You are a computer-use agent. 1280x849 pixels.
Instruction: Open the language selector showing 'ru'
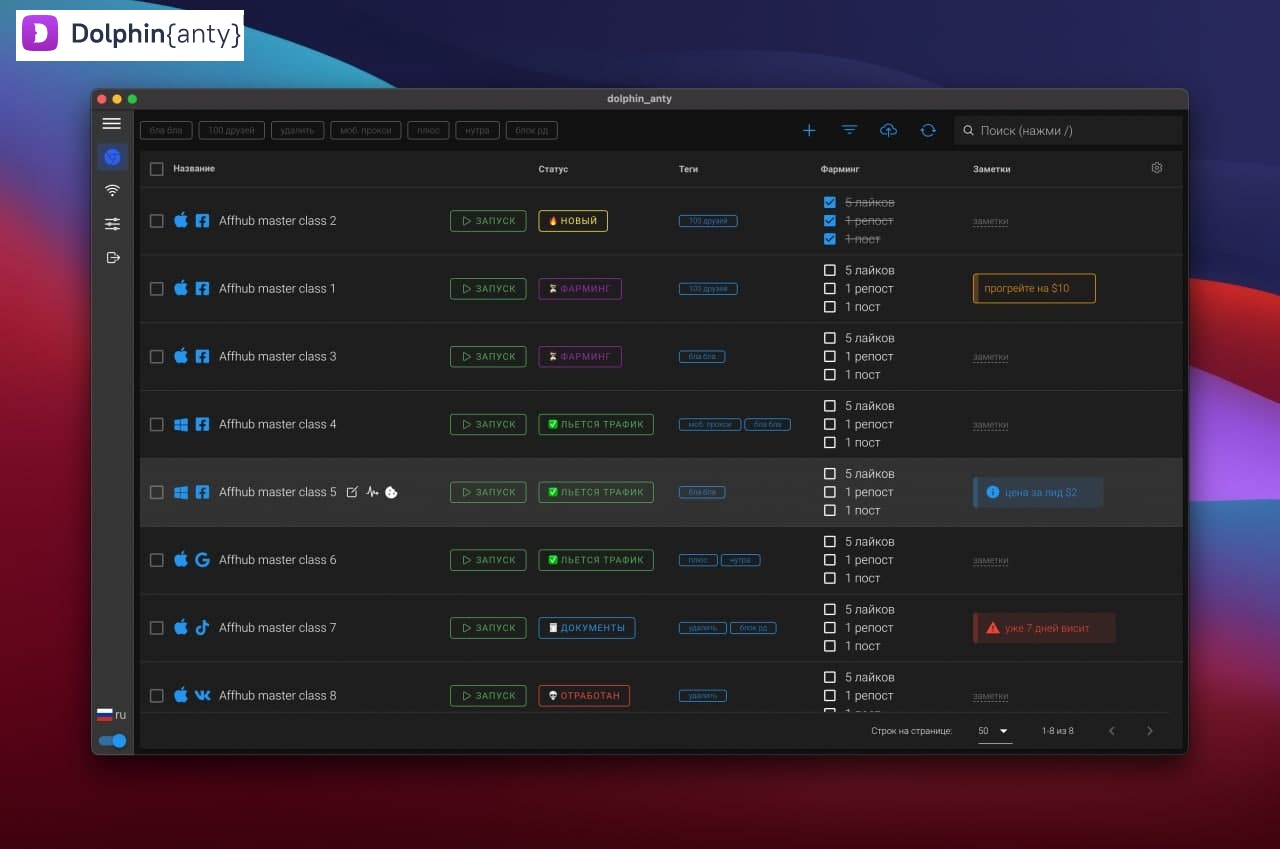click(x=111, y=714)
